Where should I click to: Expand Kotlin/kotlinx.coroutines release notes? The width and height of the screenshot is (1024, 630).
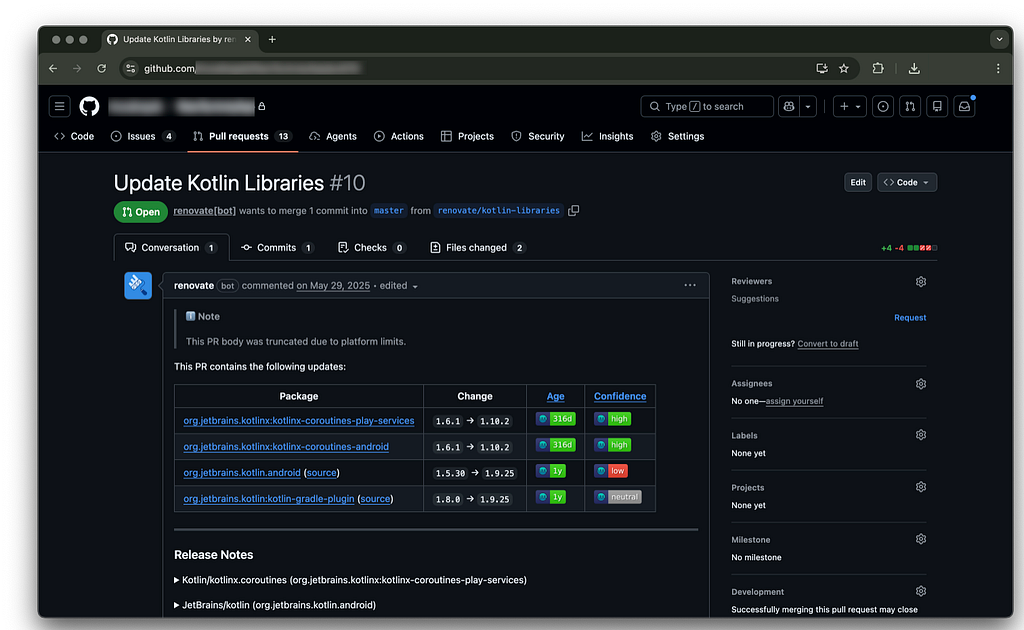(x=350, y=580)
